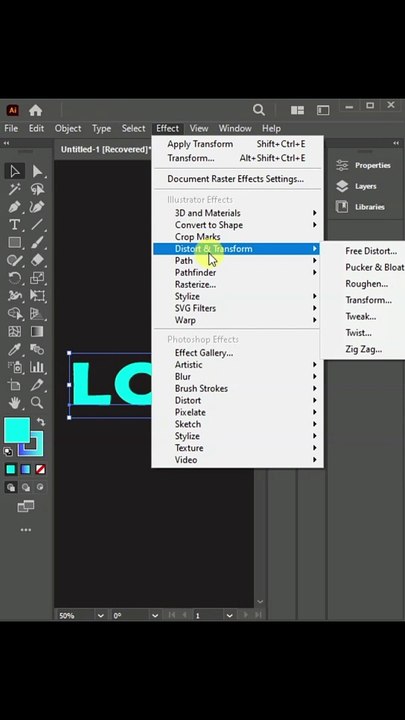Select the Rectangle tool
This screenshot has width=405, height=720.
[15, 242]
